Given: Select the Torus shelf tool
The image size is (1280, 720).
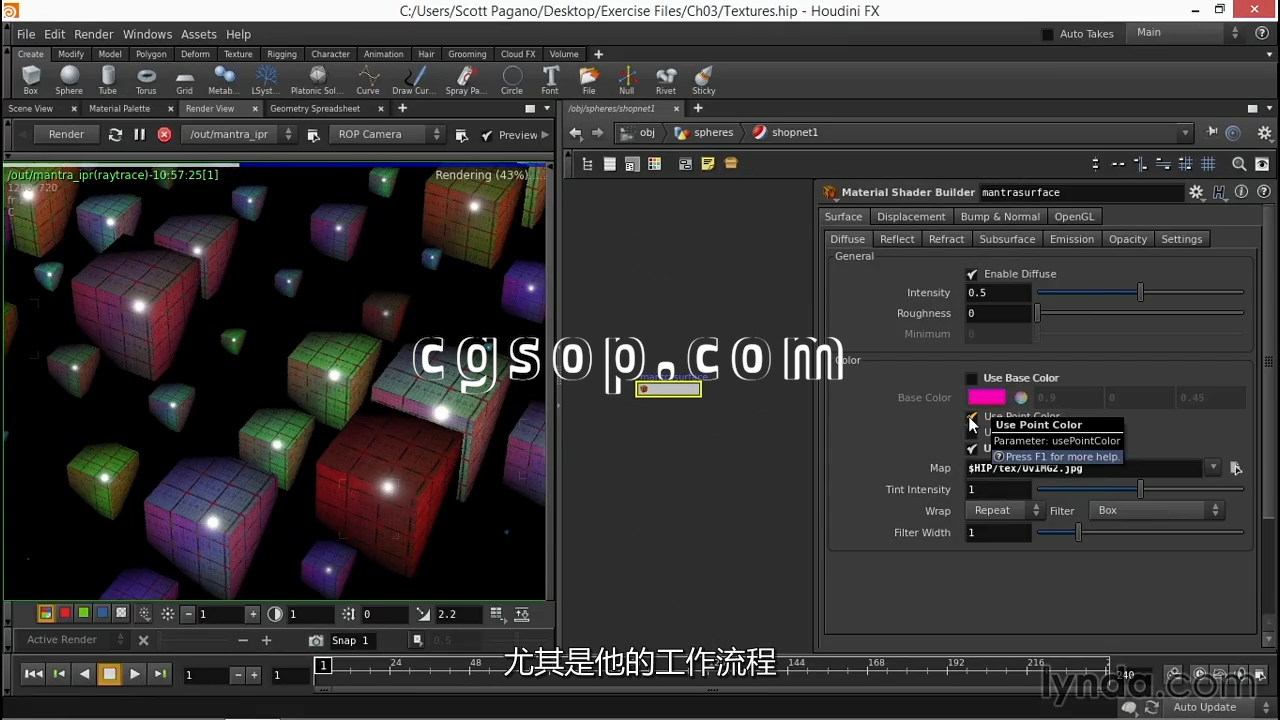Looking at the screenshot, I should coord(146,79).
